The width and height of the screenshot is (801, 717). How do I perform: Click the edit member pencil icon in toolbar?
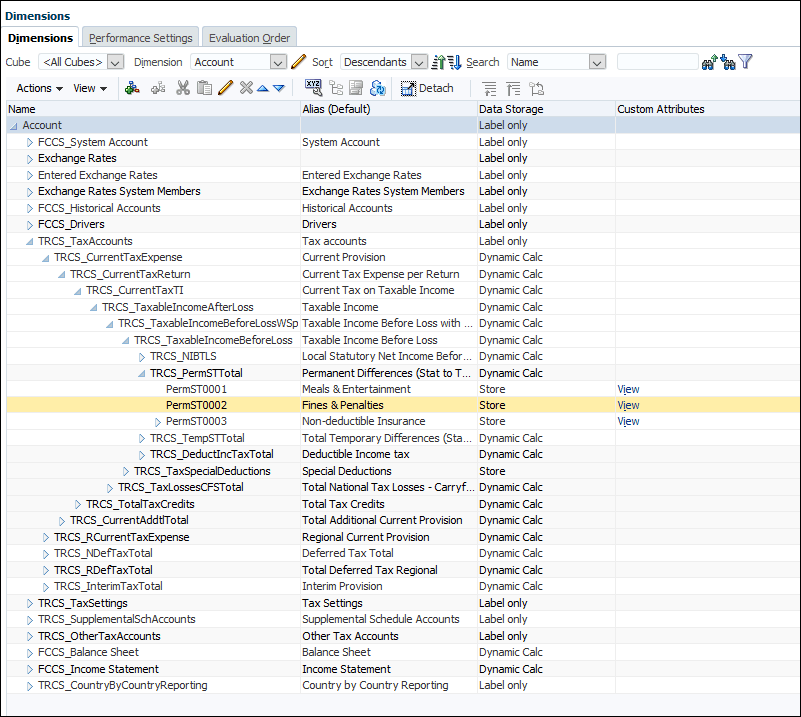pos(225,88)
